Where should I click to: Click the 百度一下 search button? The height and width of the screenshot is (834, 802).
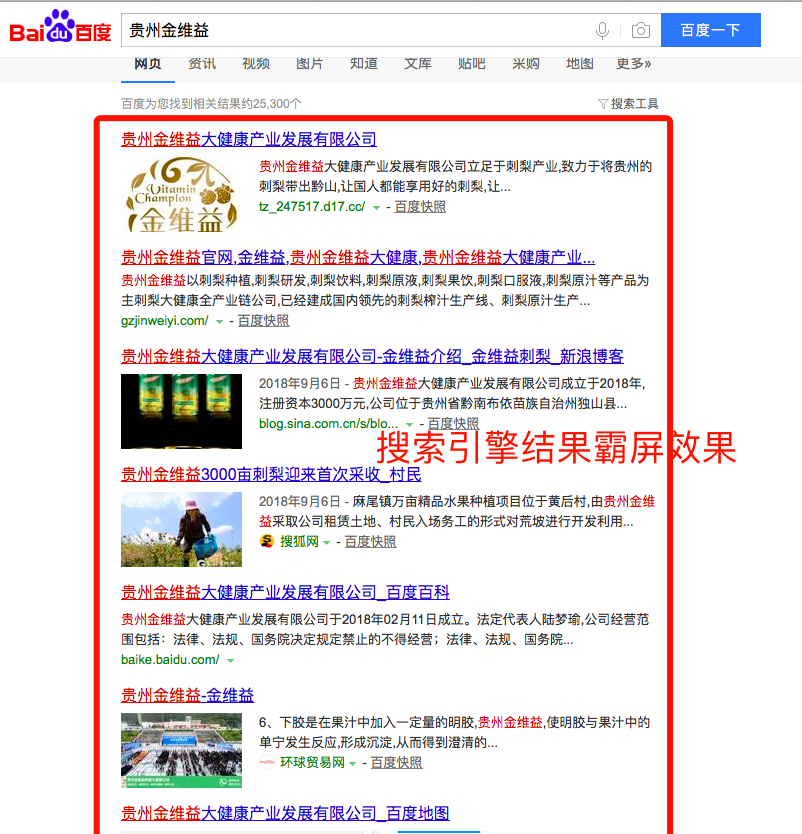pos(711,30)
